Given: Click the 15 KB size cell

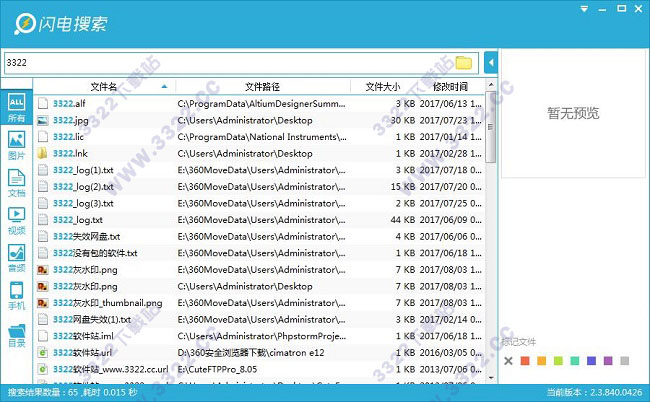Looking at the screenshot, I should 403,186.
